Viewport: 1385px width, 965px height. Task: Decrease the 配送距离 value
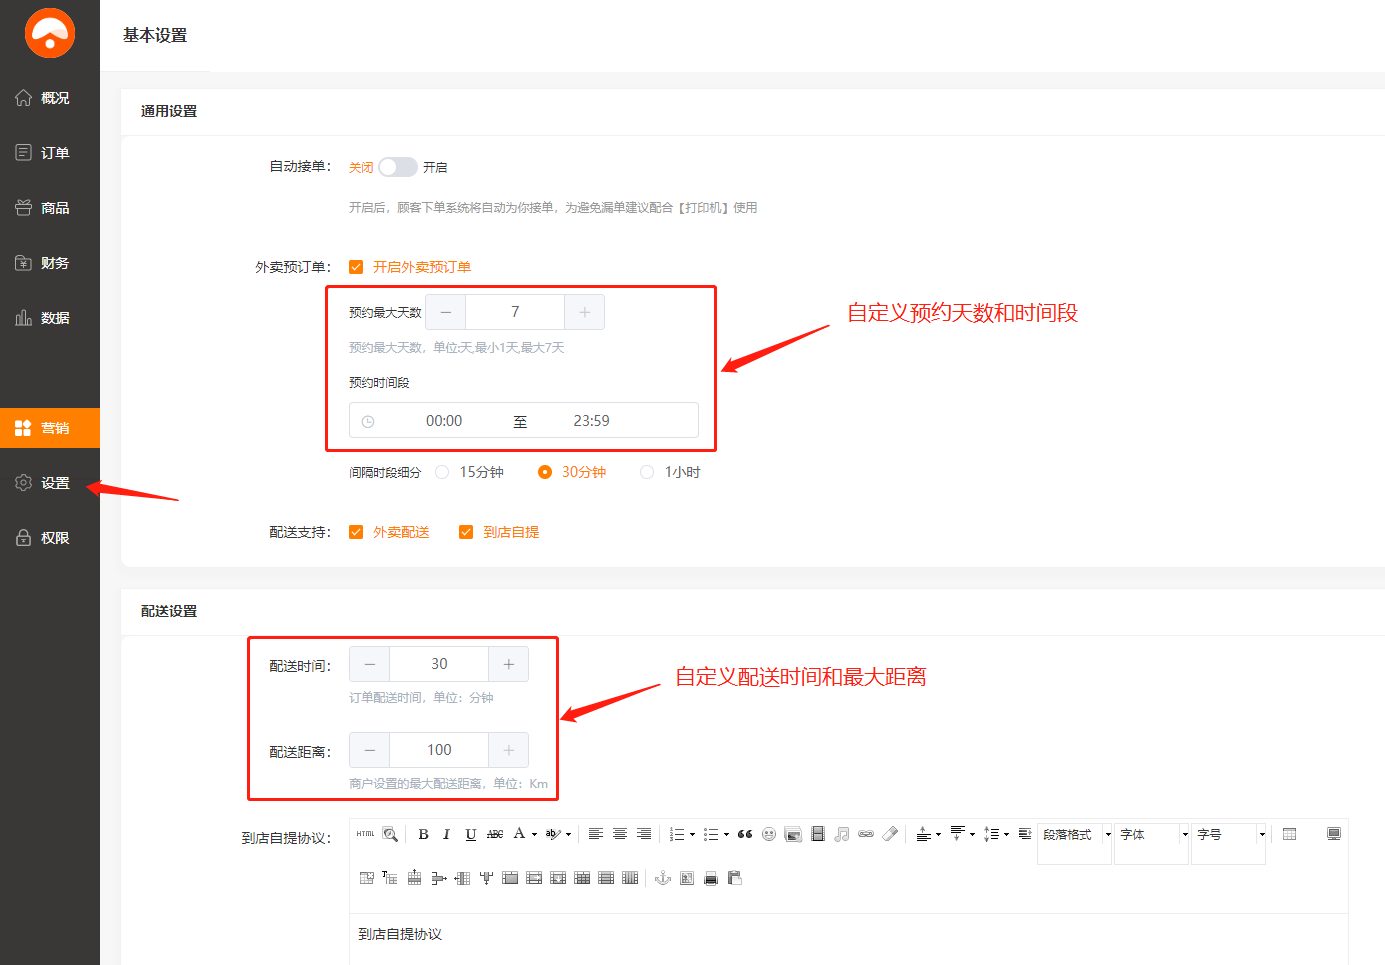click(370, 750)
